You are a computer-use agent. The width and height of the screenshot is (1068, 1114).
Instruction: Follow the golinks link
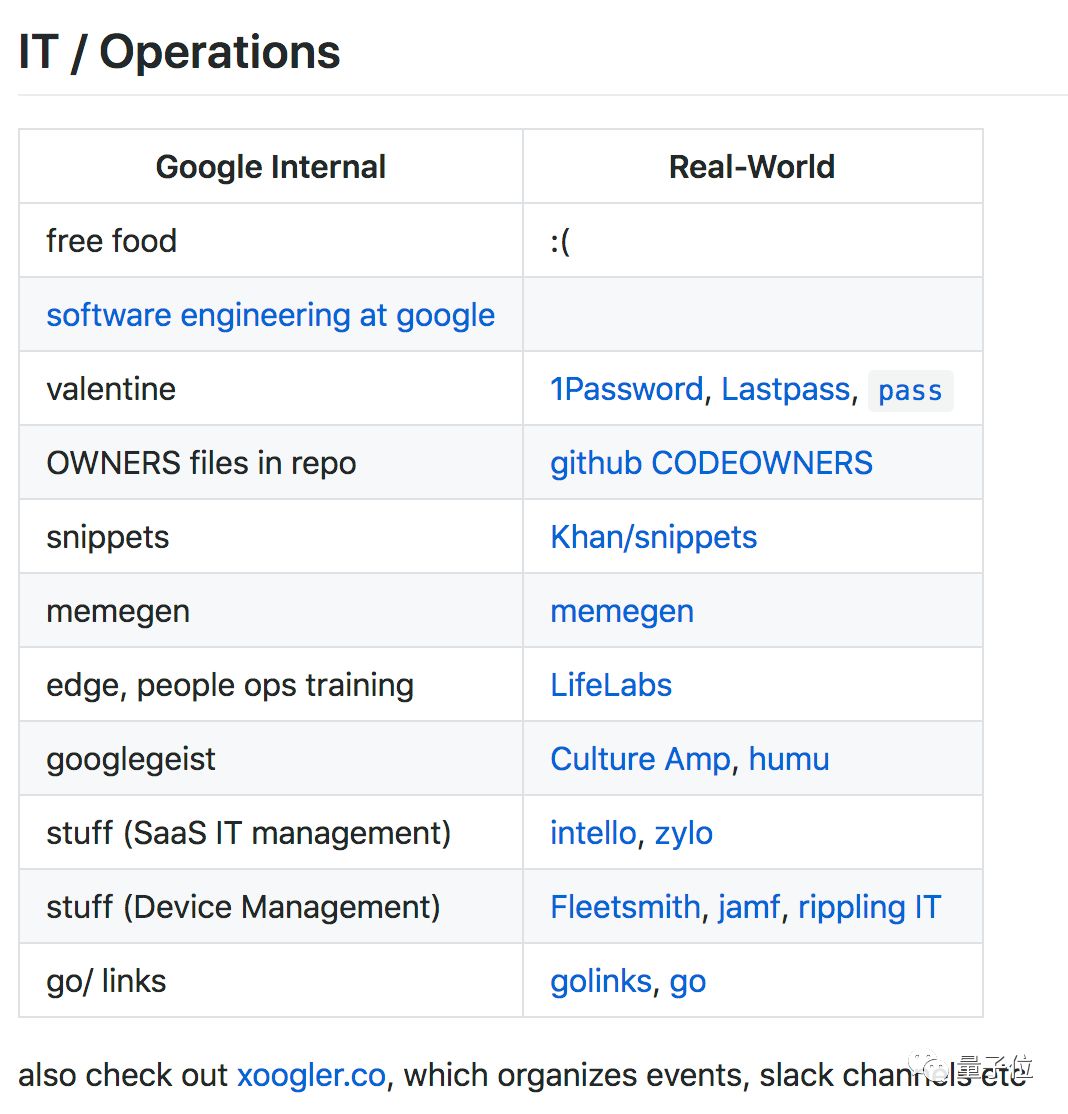click(601, 982)
